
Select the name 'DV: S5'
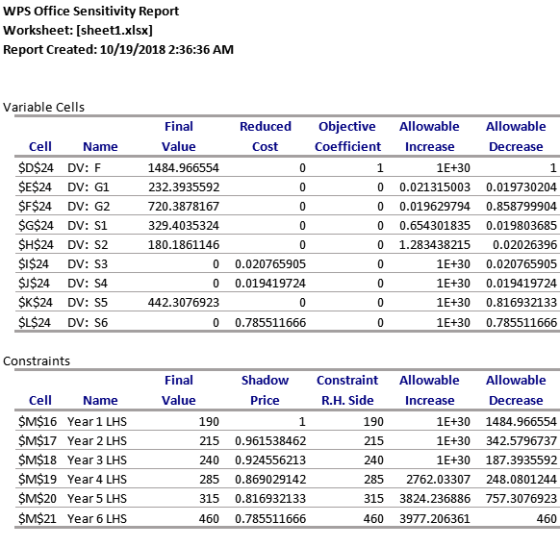(88, 303)
